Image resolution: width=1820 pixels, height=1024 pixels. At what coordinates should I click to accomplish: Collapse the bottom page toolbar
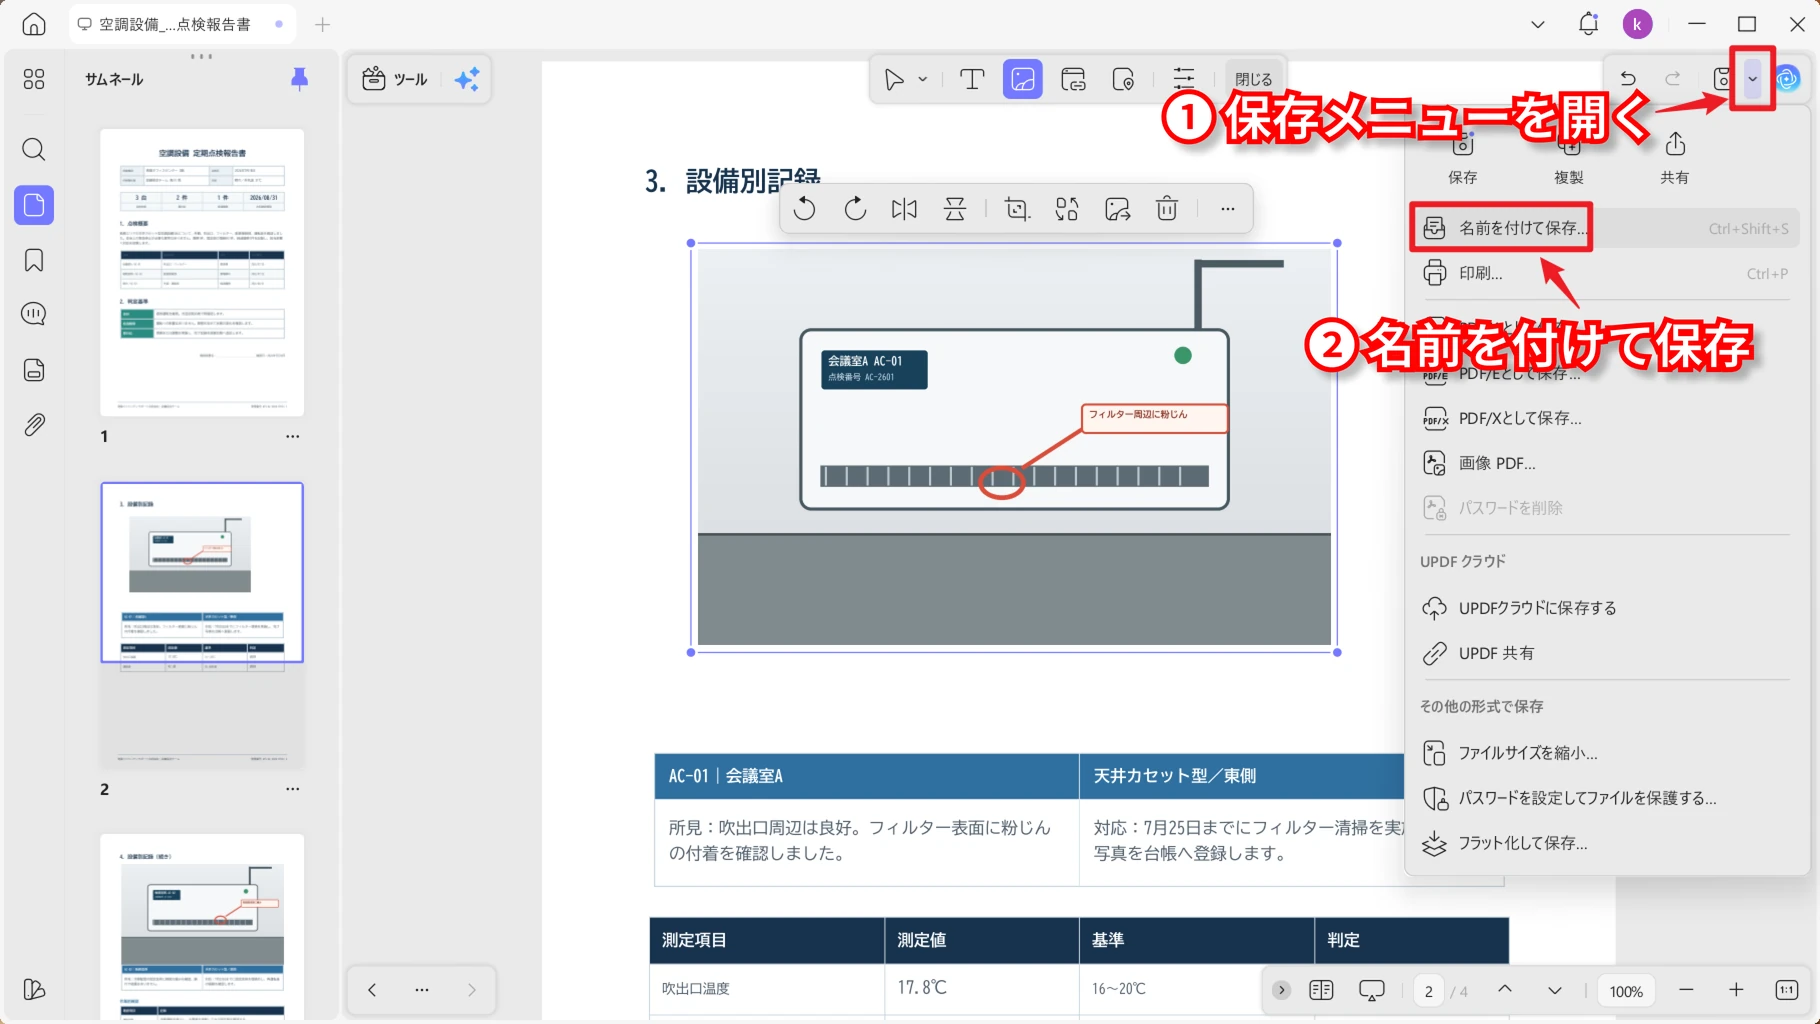point(1281,990)
